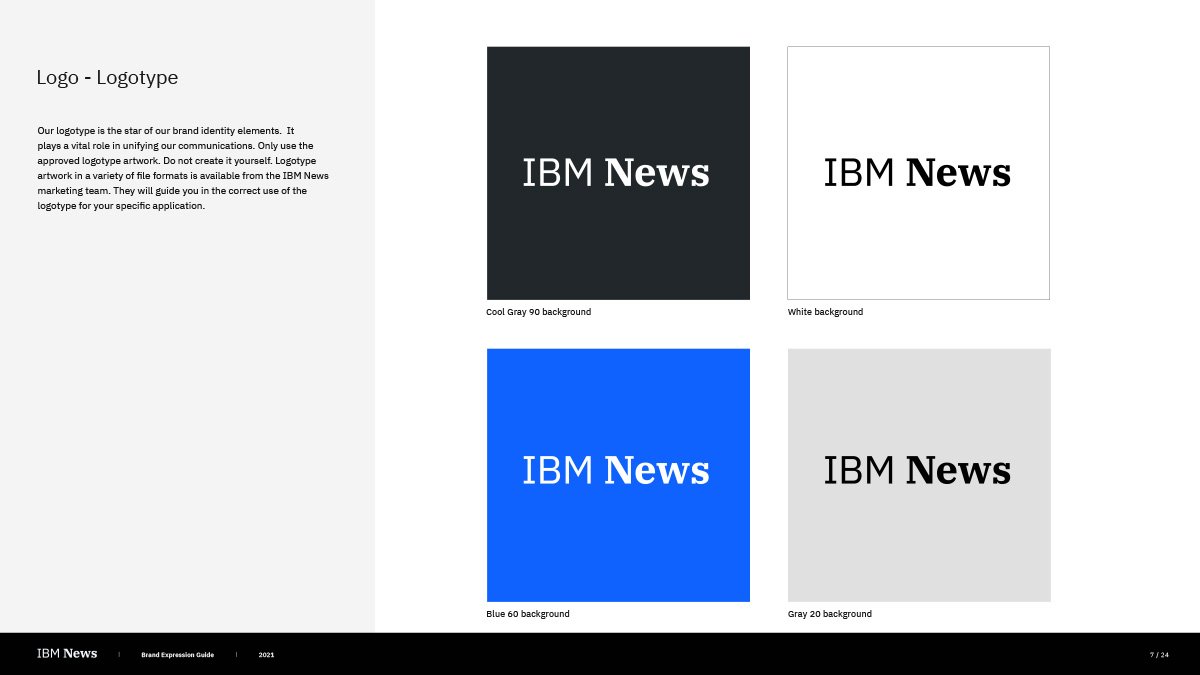Click the IBM News logo on Blue 60 tile
The height and width of the screenshot is (675, 1200).
pos(617,470)
